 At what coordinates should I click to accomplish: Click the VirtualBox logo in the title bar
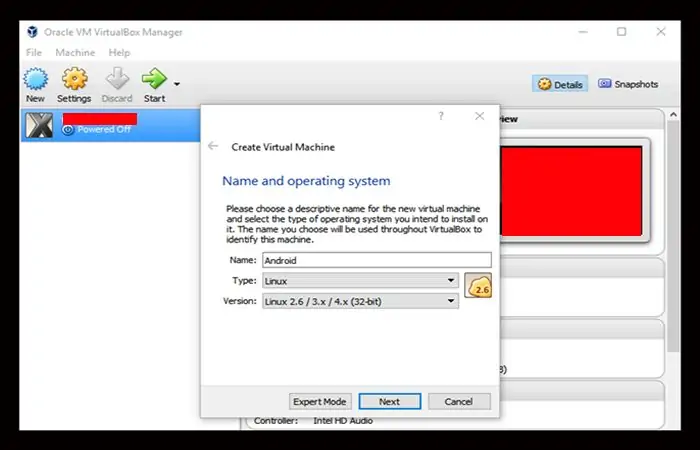tap(32, 32)
